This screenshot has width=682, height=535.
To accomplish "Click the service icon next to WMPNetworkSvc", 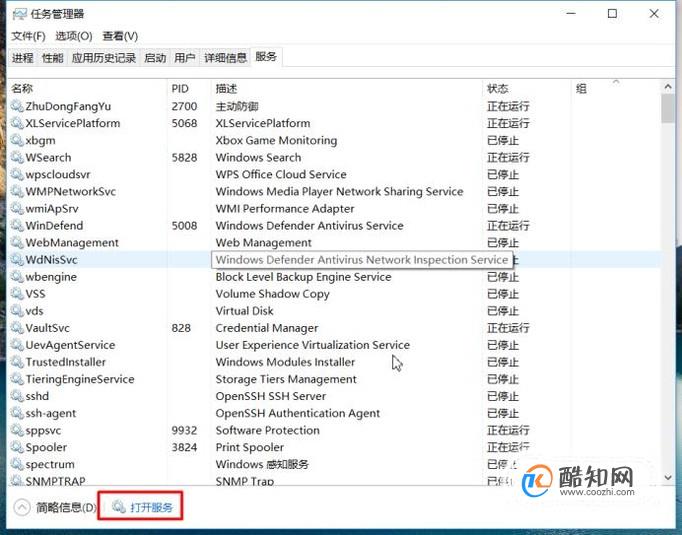I will (17, 191).
